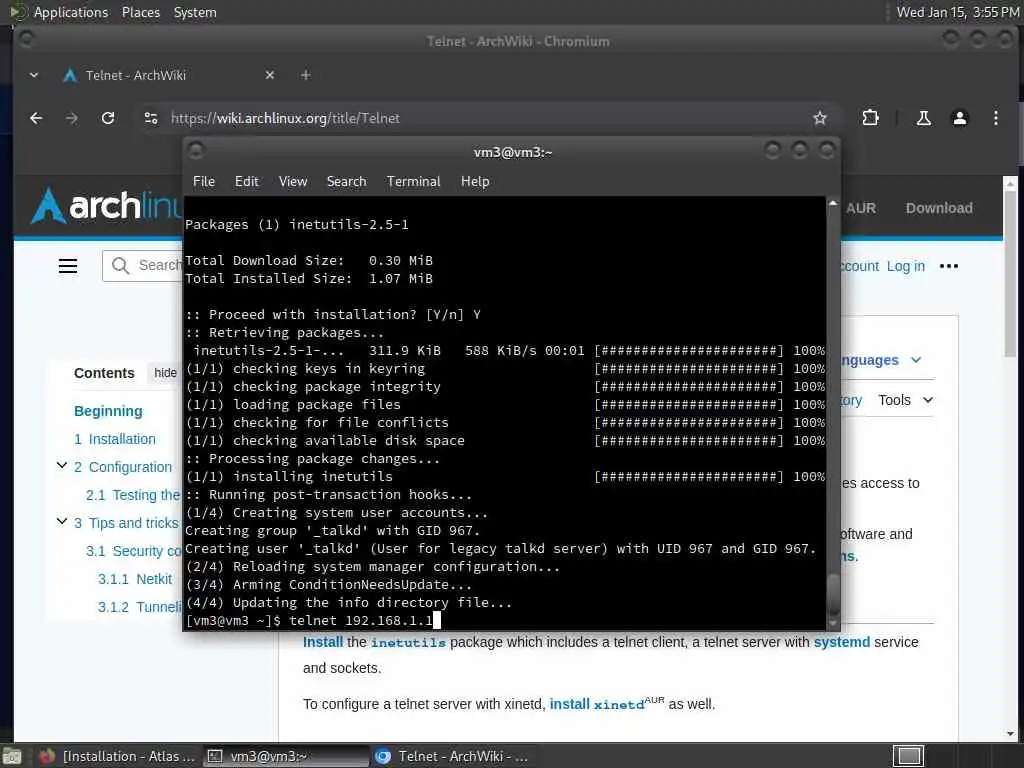The height and width of the screenshot is (768, 1024).
Task: Collapse the 2 Configuration section chevron
Action: [62, 466]
